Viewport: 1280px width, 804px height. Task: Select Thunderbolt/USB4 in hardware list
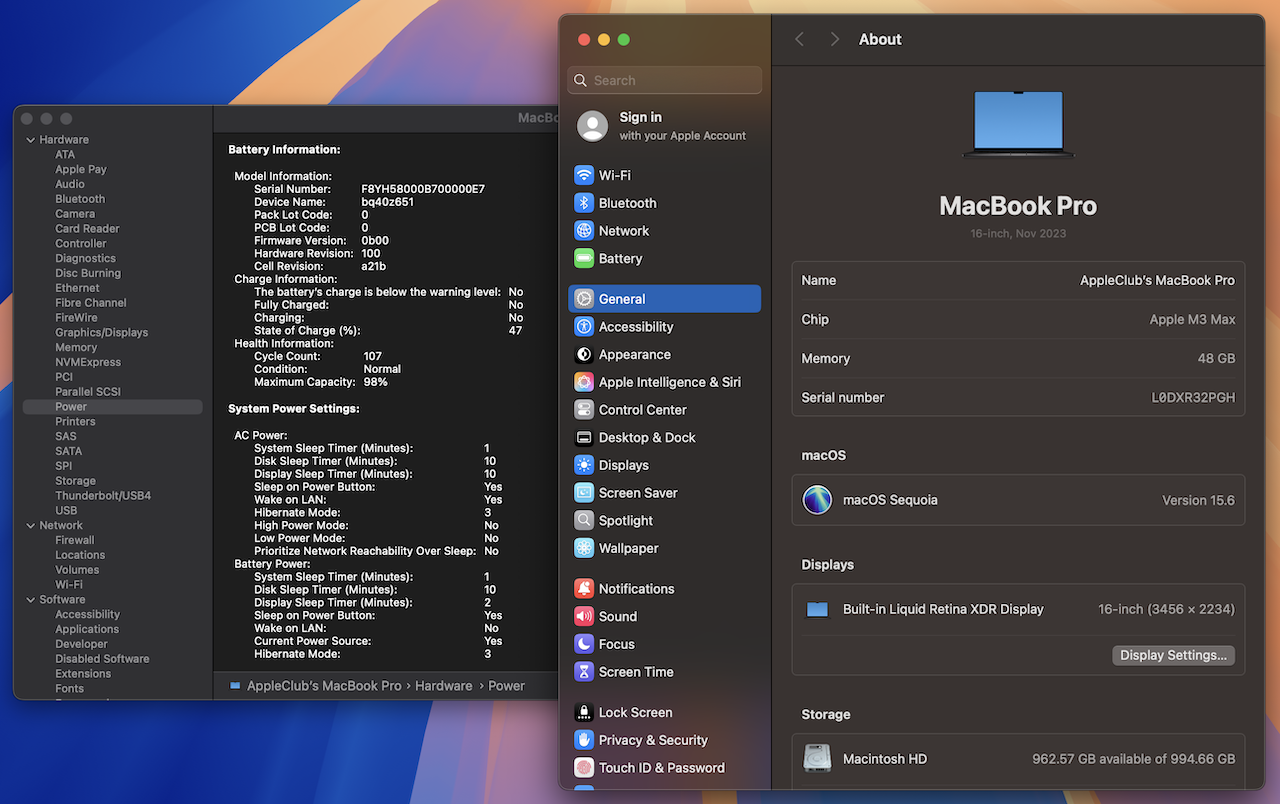[103, 496]
